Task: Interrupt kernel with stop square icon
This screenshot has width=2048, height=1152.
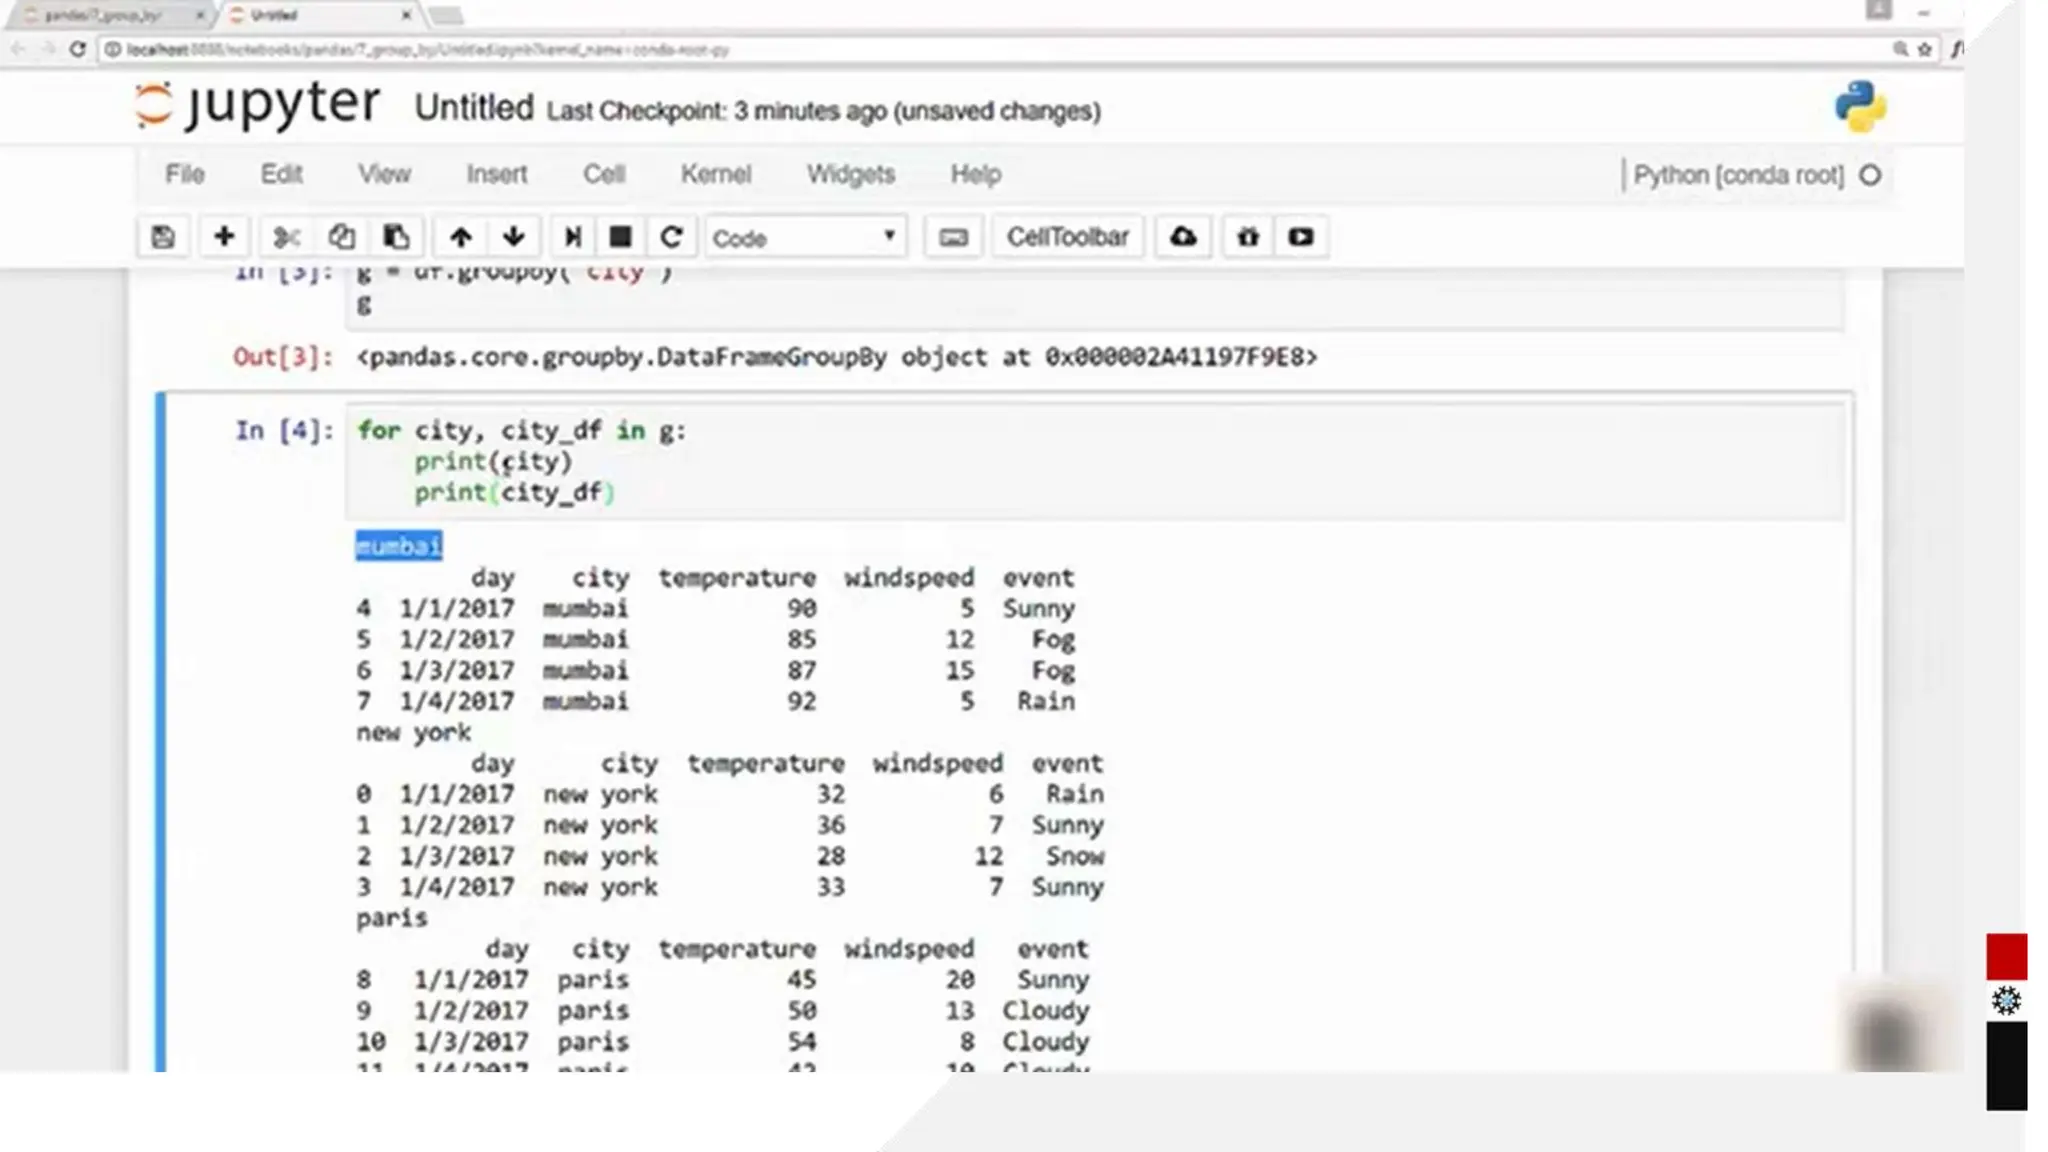Action: [620, 237]
